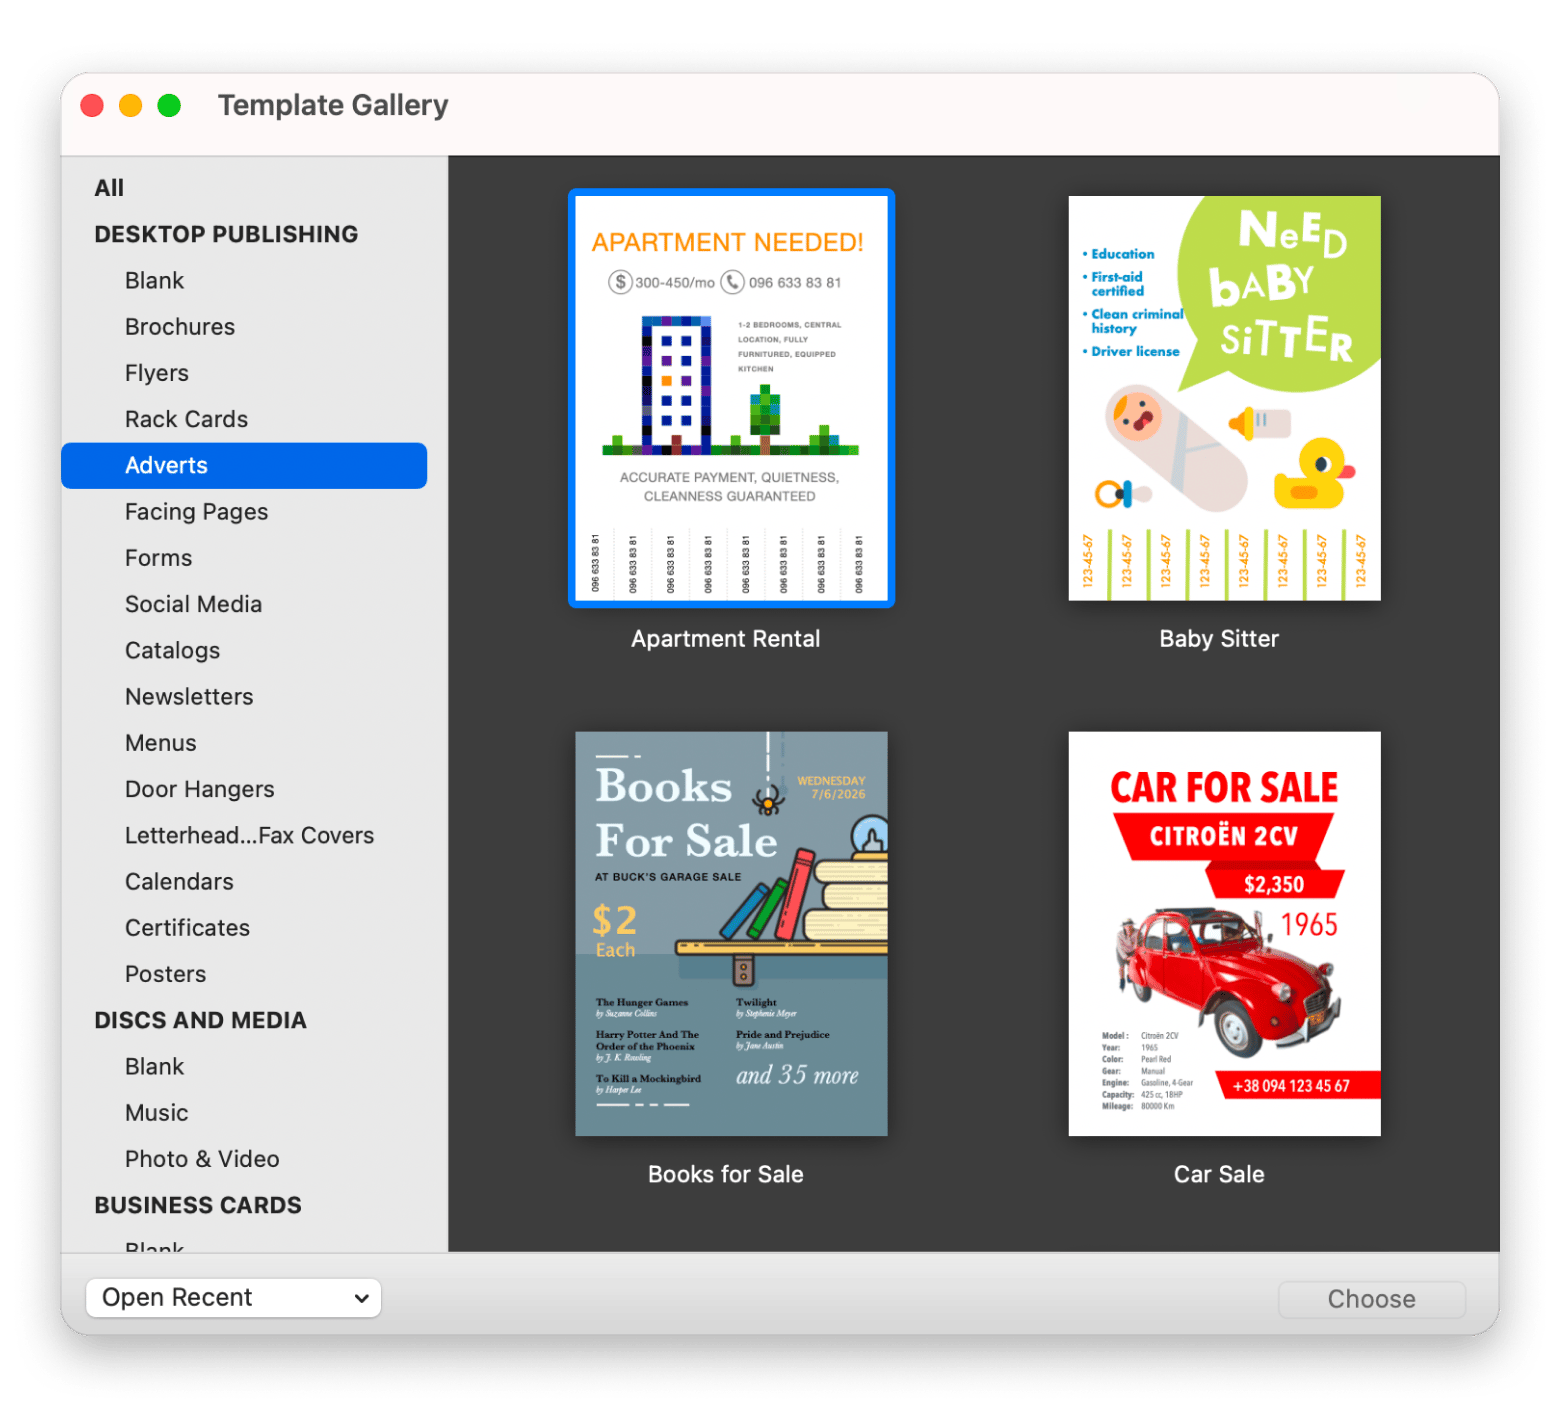Minimize the Template Gallery window
The height and width of the screenshot is (1416, 1560).
[x=130, y=105]
